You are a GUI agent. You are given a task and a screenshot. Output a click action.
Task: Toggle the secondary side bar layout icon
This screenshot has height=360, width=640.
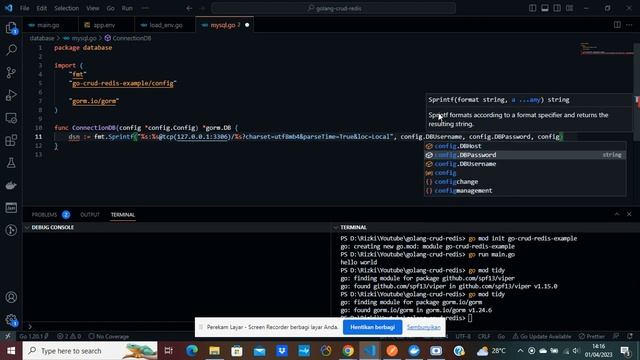coord(557,8)
